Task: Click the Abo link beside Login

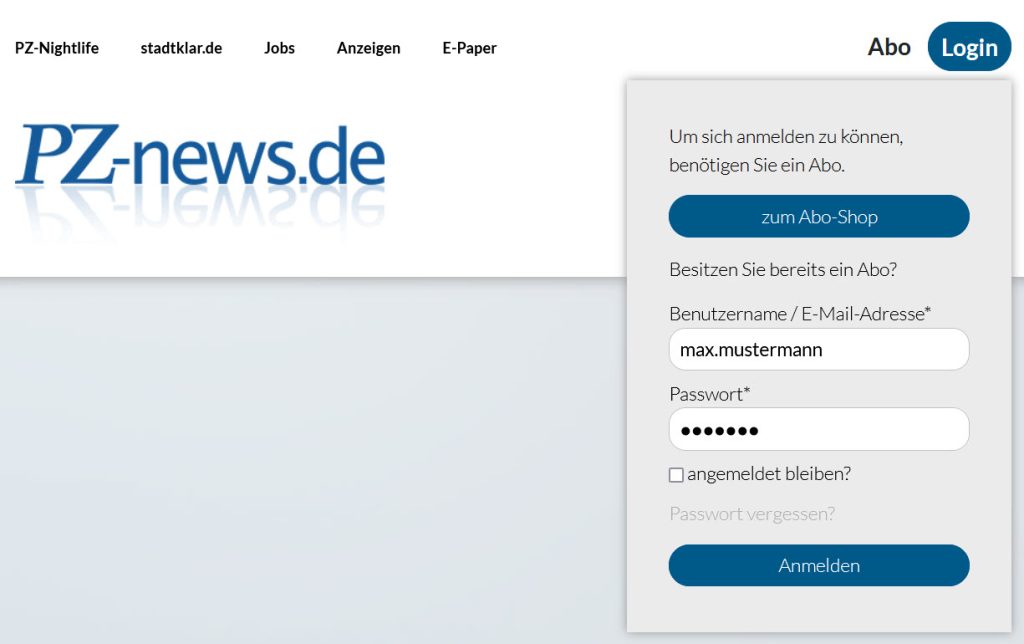Action: 889,47
